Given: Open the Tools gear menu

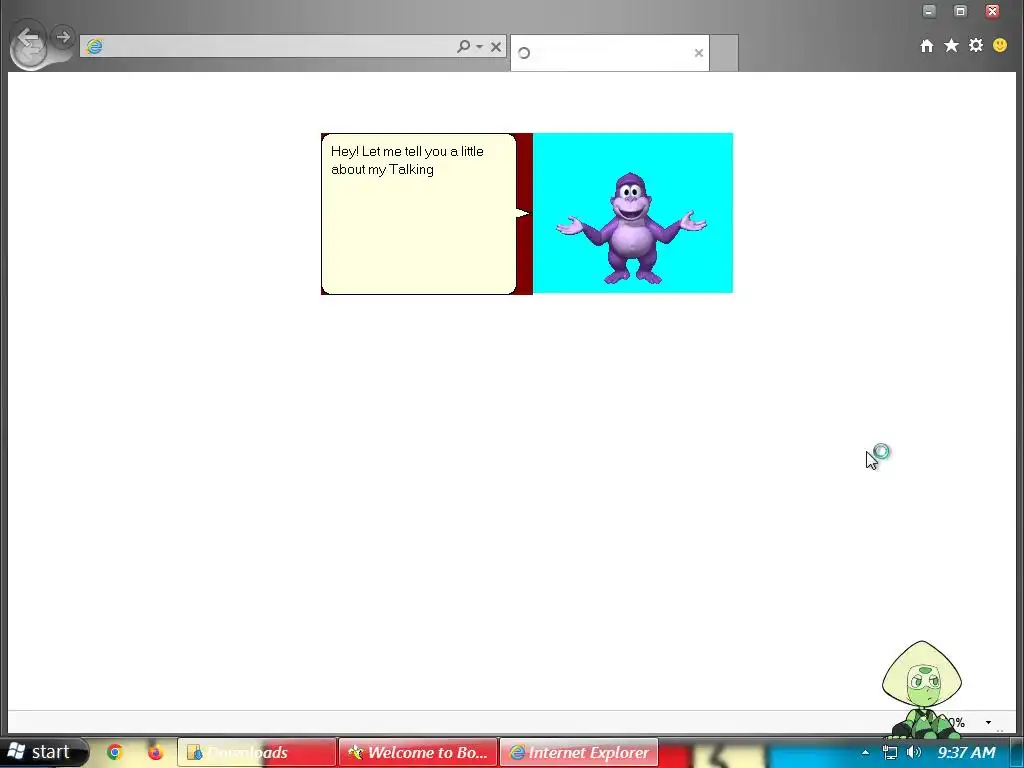Looking at the screenshot, I should pos(976,45).
